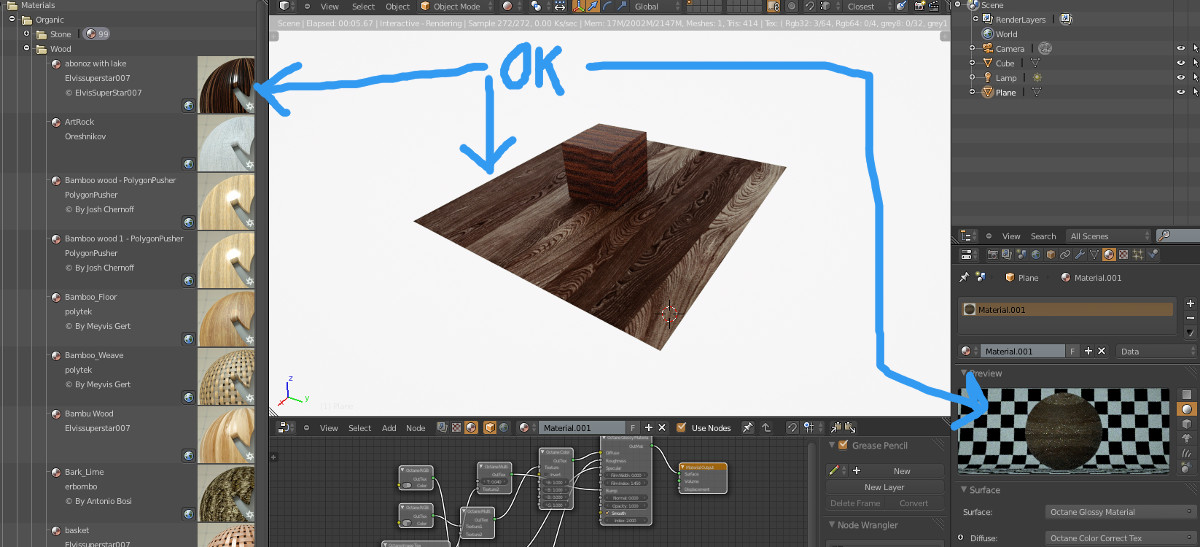The image size is (1200, 547).
Task: Collapse the Wood folder in materials list
Action: pos(27,48)
